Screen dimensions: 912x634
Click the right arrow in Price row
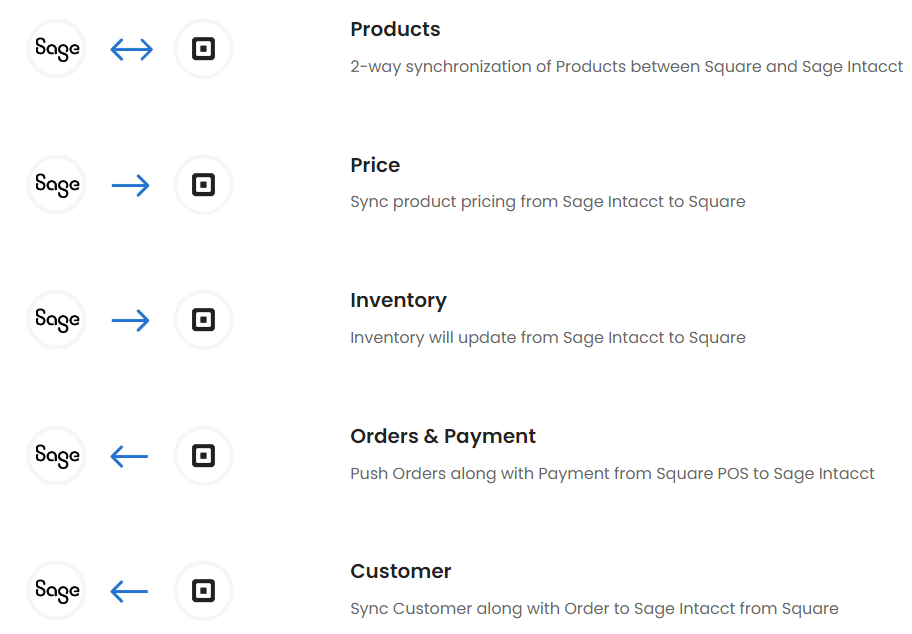(131, 185)
